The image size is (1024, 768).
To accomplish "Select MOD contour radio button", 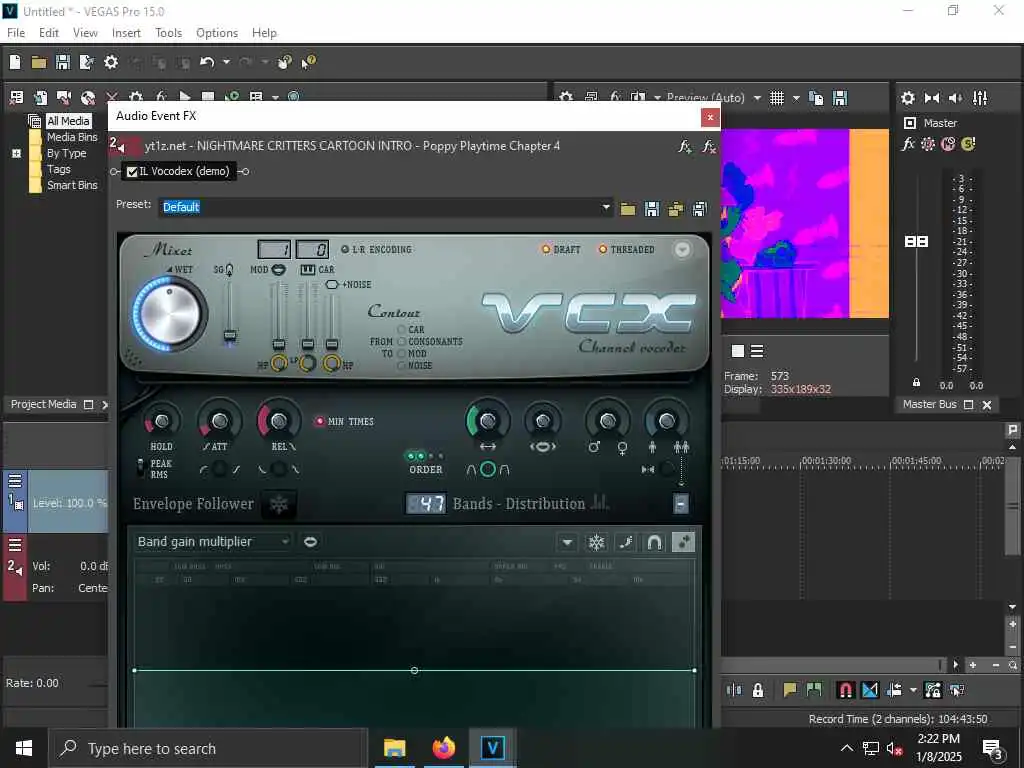I will click(x=402, y=353).
